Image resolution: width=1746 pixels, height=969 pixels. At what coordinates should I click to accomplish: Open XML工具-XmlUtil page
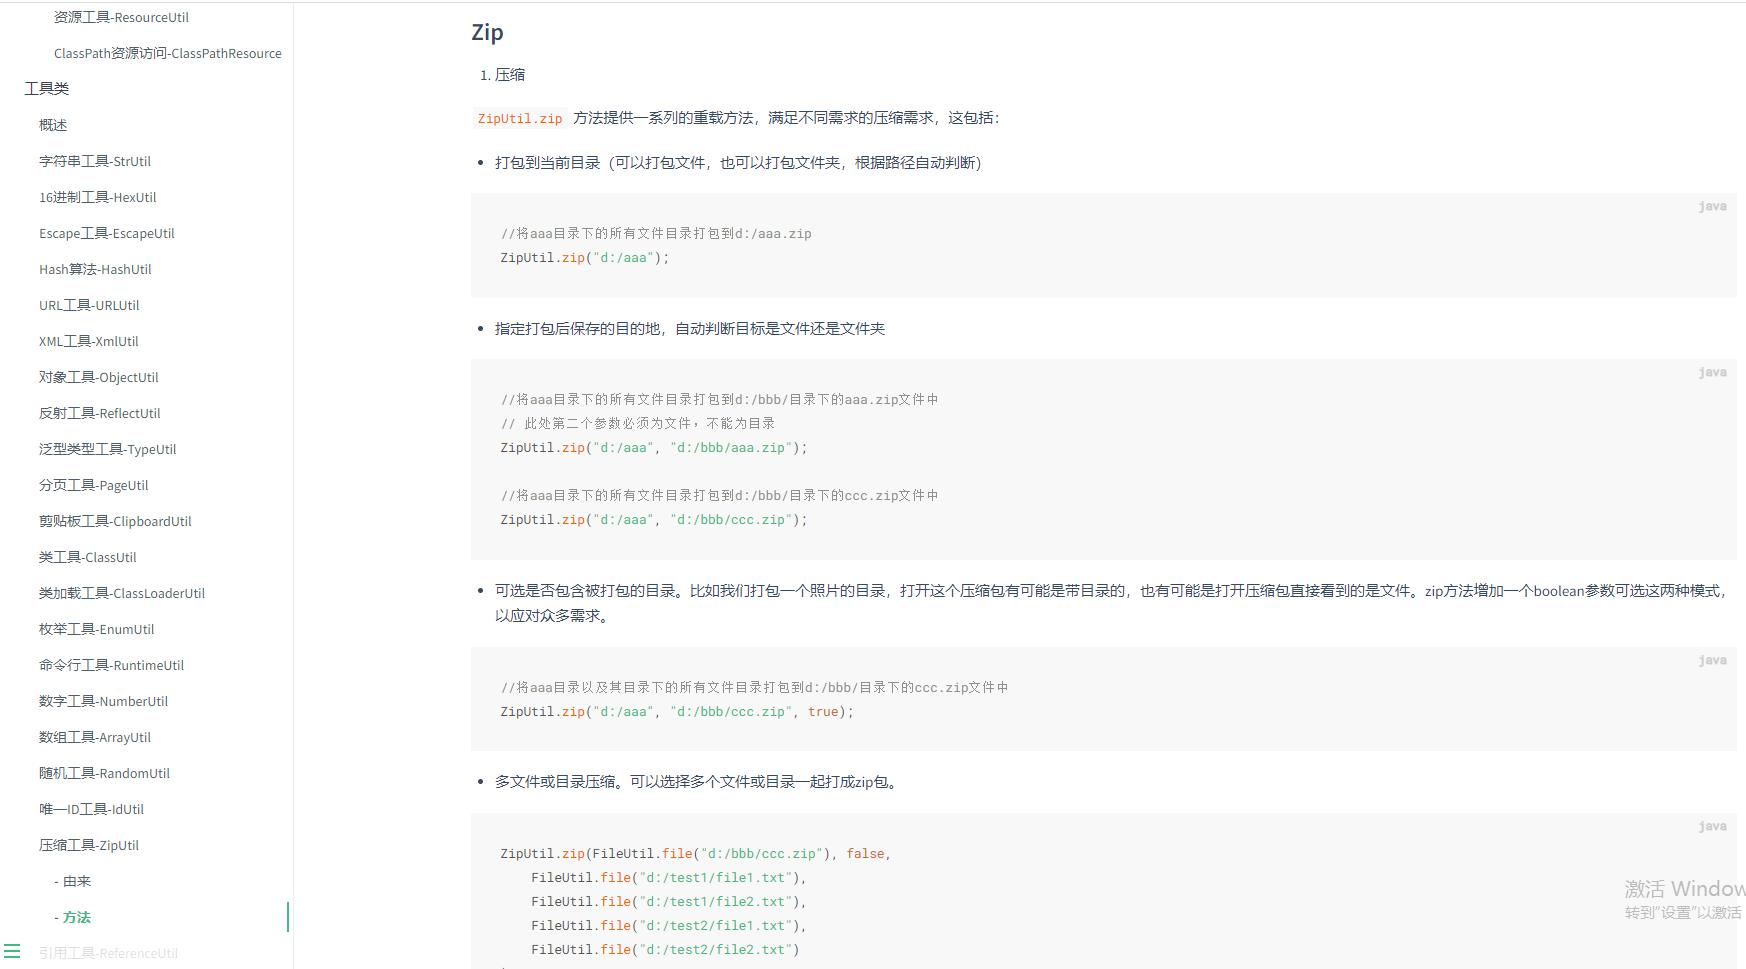pos(89,341)
